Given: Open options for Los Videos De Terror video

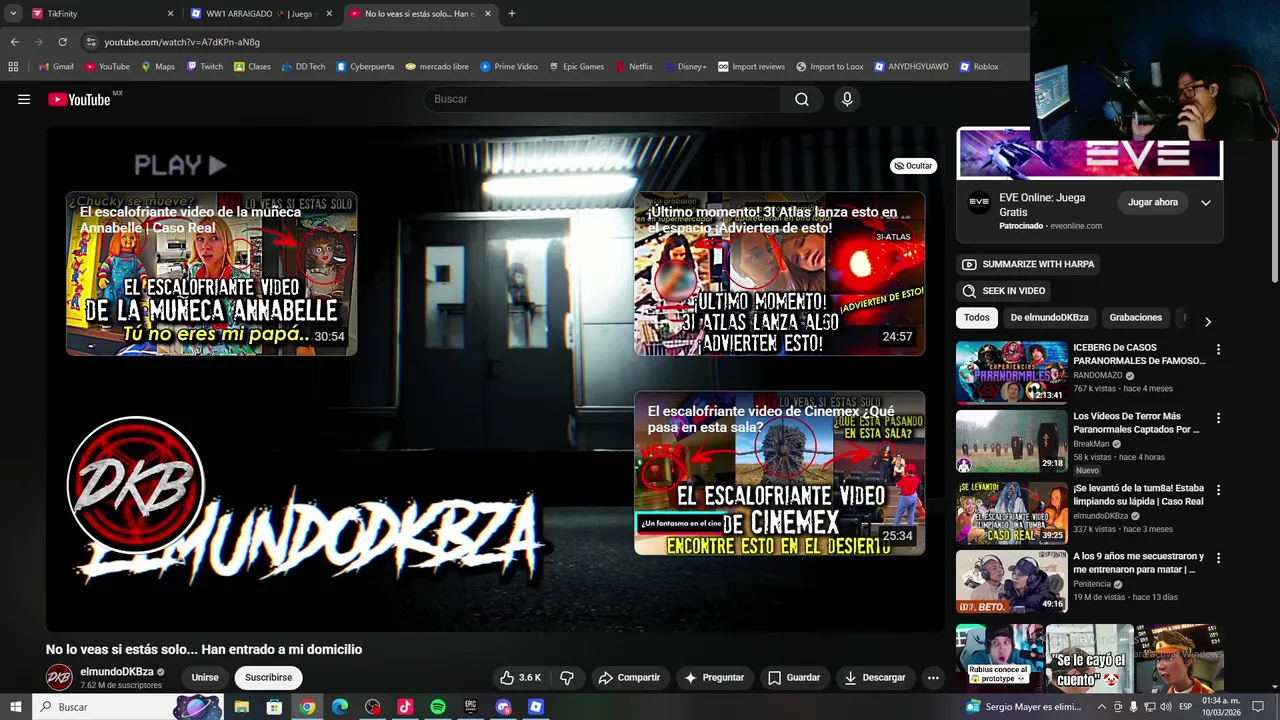Looking at the screenshot, I should 1218,418.
